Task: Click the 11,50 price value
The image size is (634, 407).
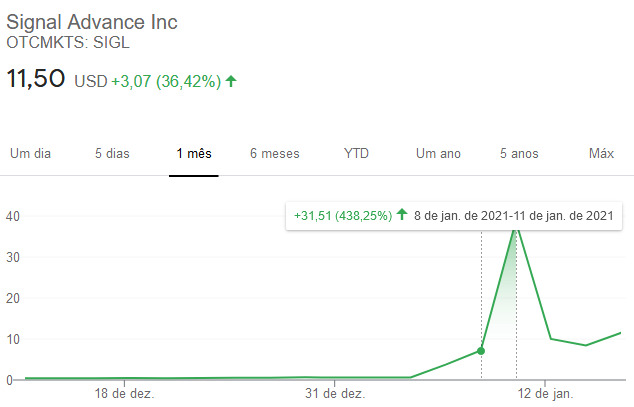Action: 36,78
